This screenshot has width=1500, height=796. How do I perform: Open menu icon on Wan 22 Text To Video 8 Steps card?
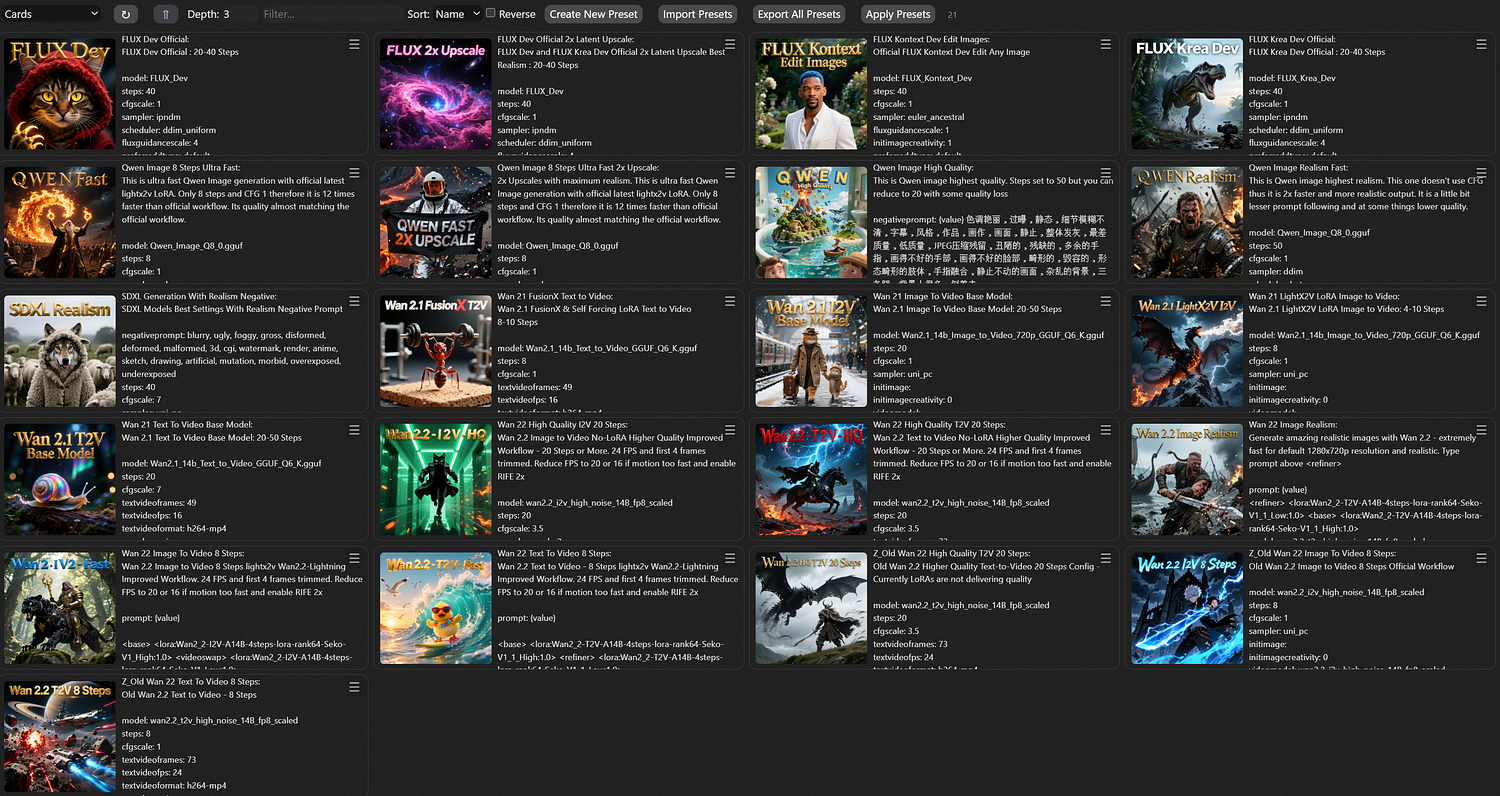coord(730,557)
